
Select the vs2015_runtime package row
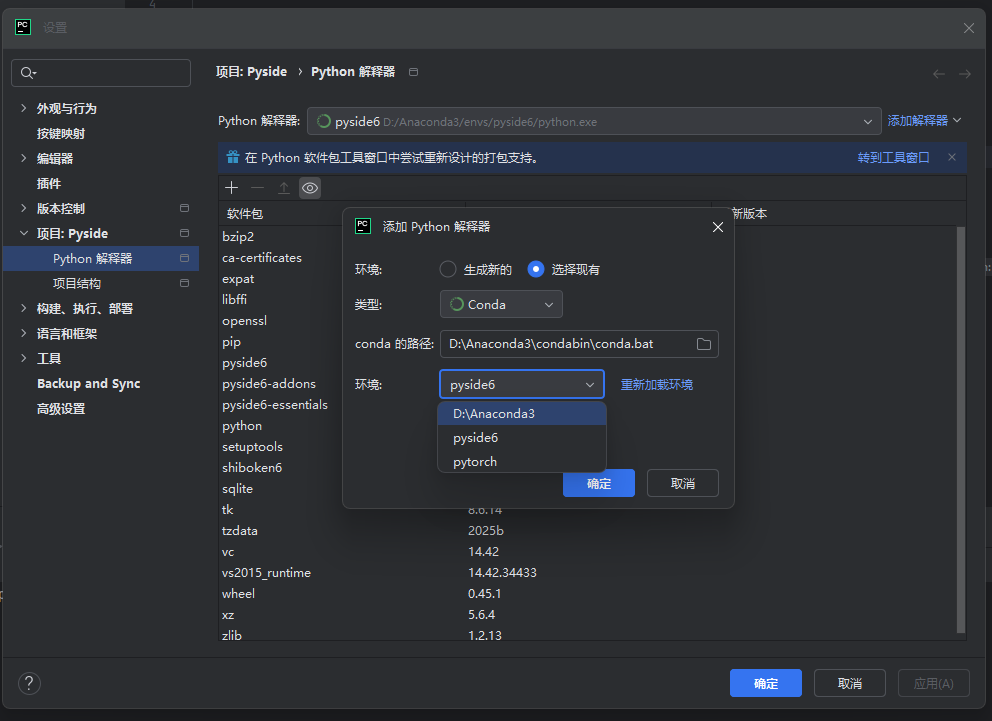(266, 572)
